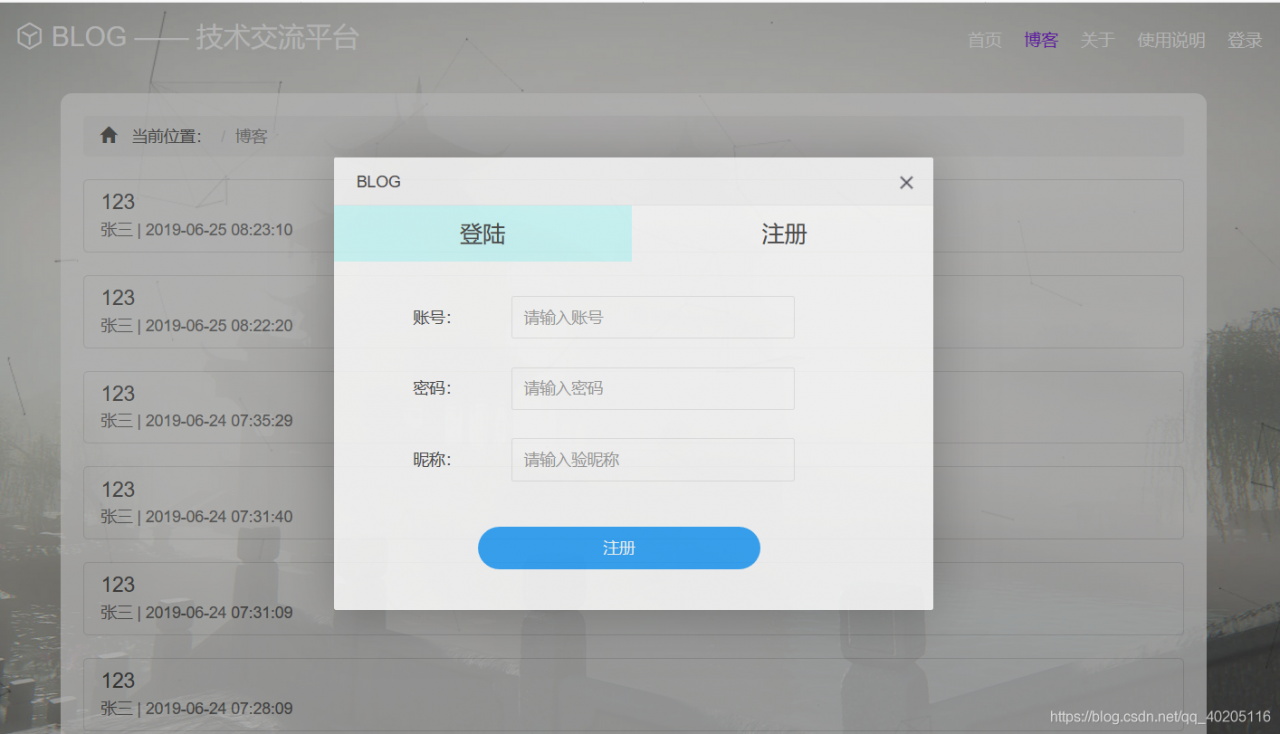The height and width of the screenshot is (734, 1280).
Task: Click 博客 in the breadcrumb
Action: click(x=251, y=136)
